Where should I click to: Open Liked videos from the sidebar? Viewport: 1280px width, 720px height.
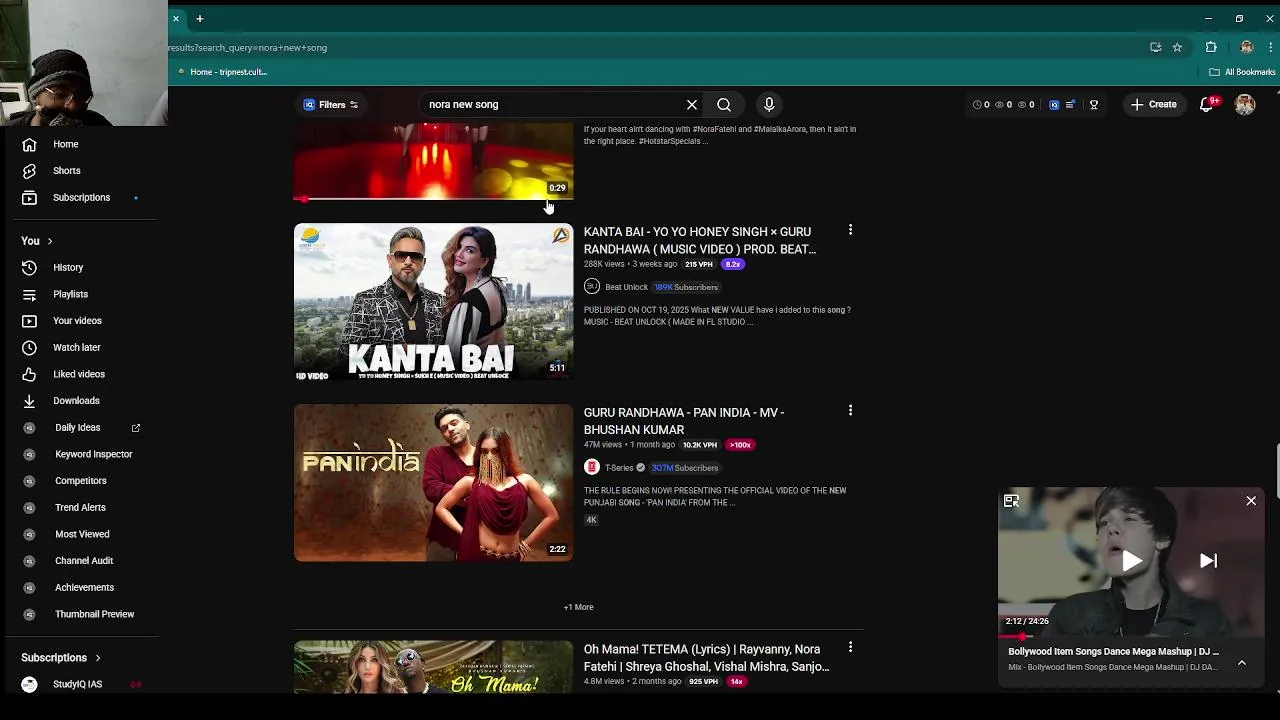78,374
